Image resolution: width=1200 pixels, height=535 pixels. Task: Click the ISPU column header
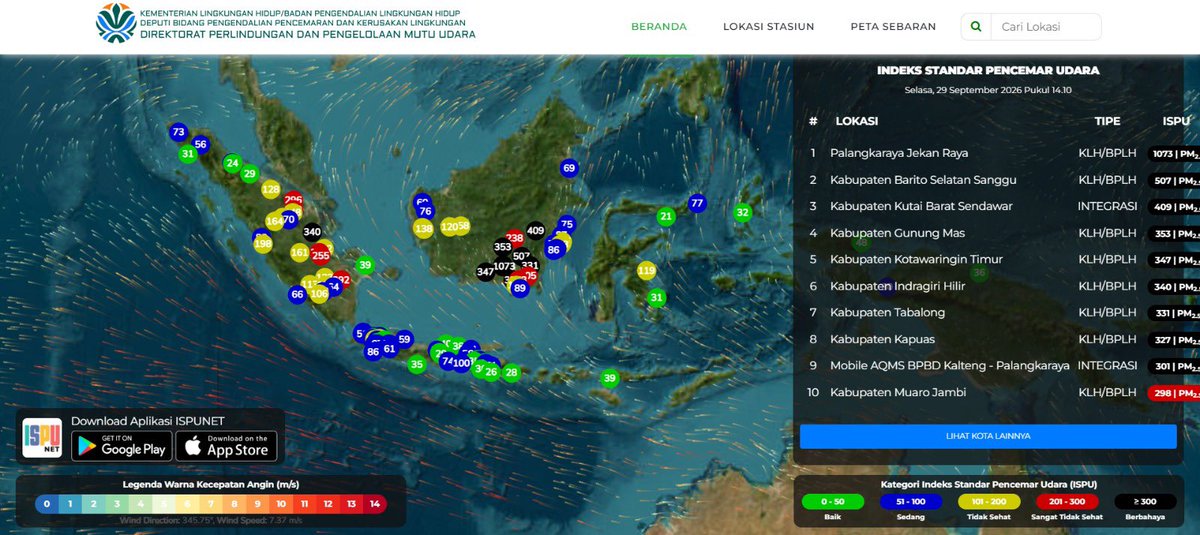pos(1175,121)
